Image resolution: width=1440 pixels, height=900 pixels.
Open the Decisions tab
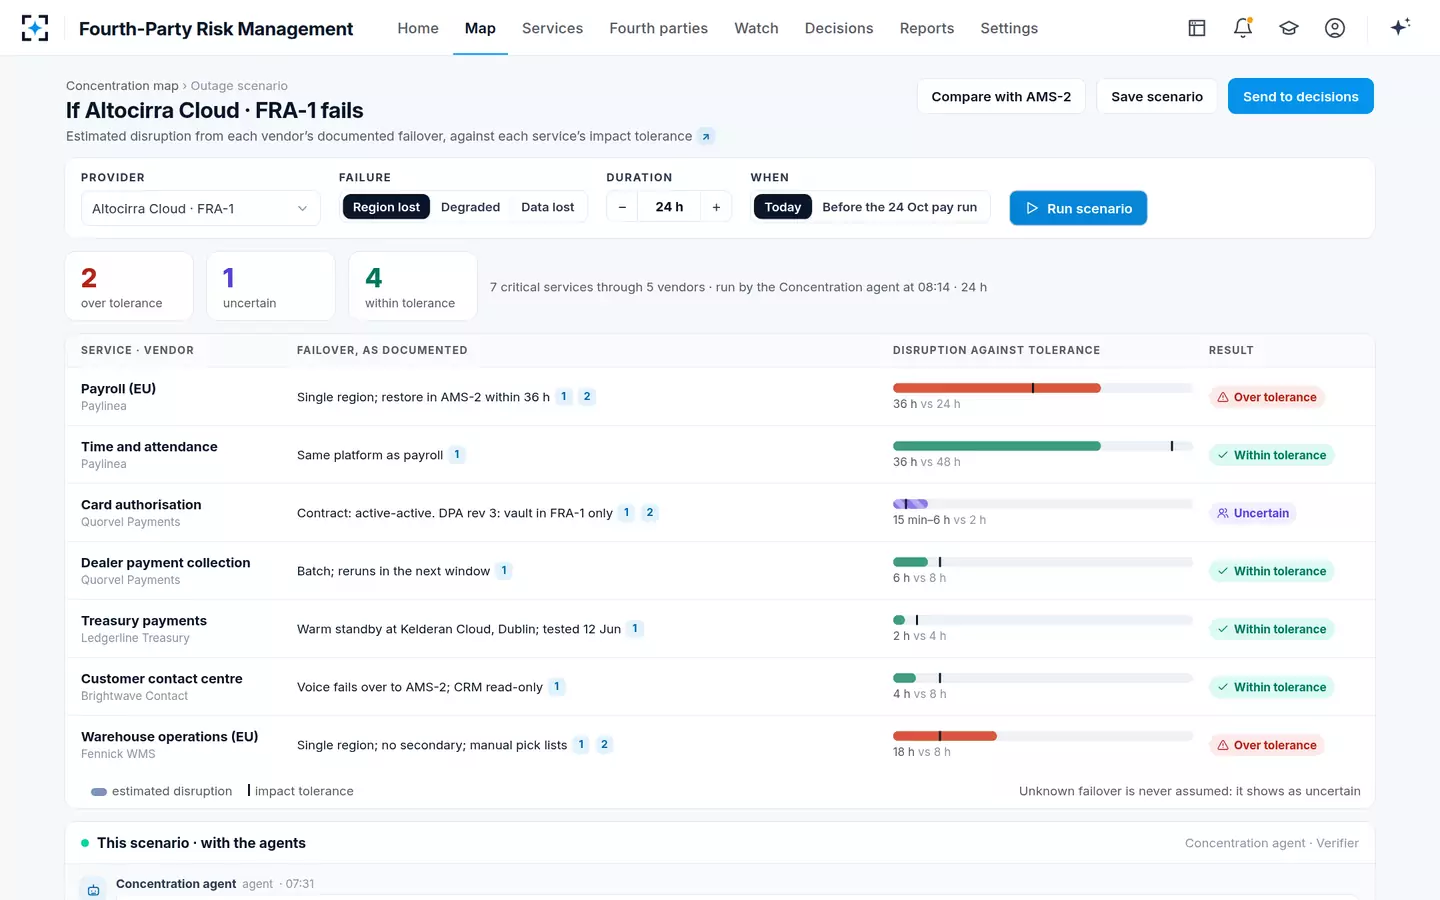point(839,28)
